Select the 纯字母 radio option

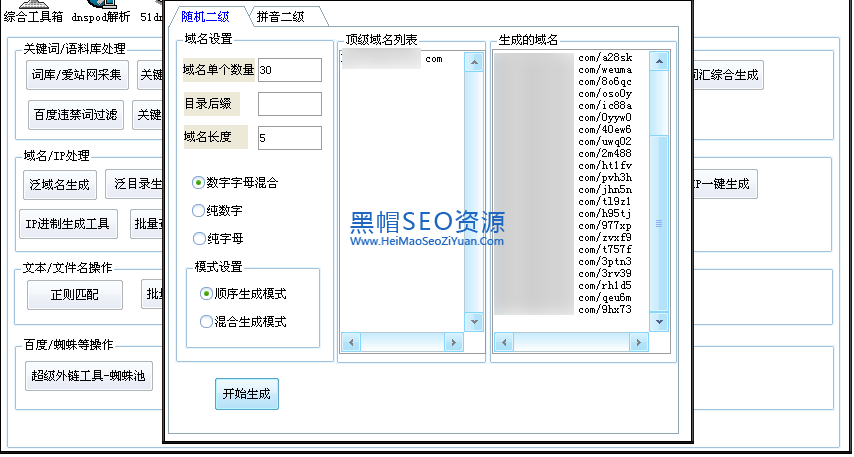click(x=199, y=239)
